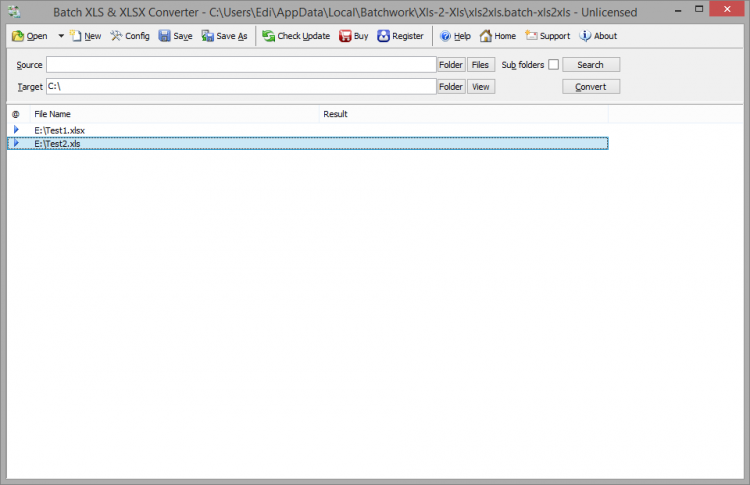
Task: Select the E:\Test2.xls row
Action: click(308, 143)
